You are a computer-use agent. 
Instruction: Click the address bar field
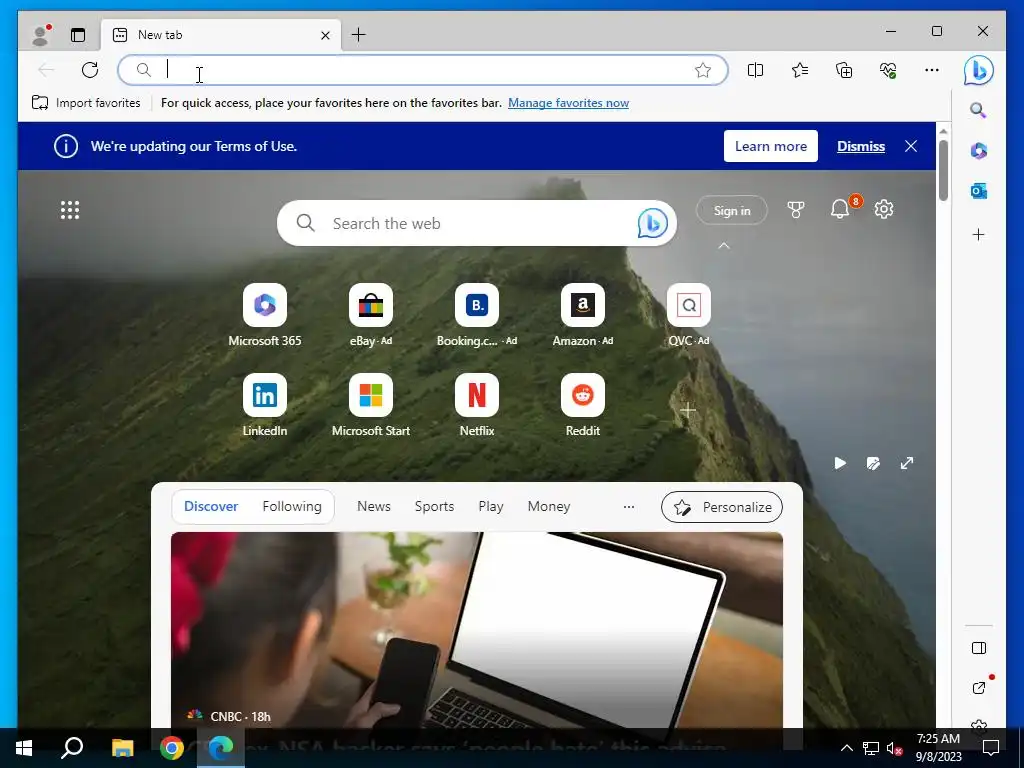[x=423, y=70]
